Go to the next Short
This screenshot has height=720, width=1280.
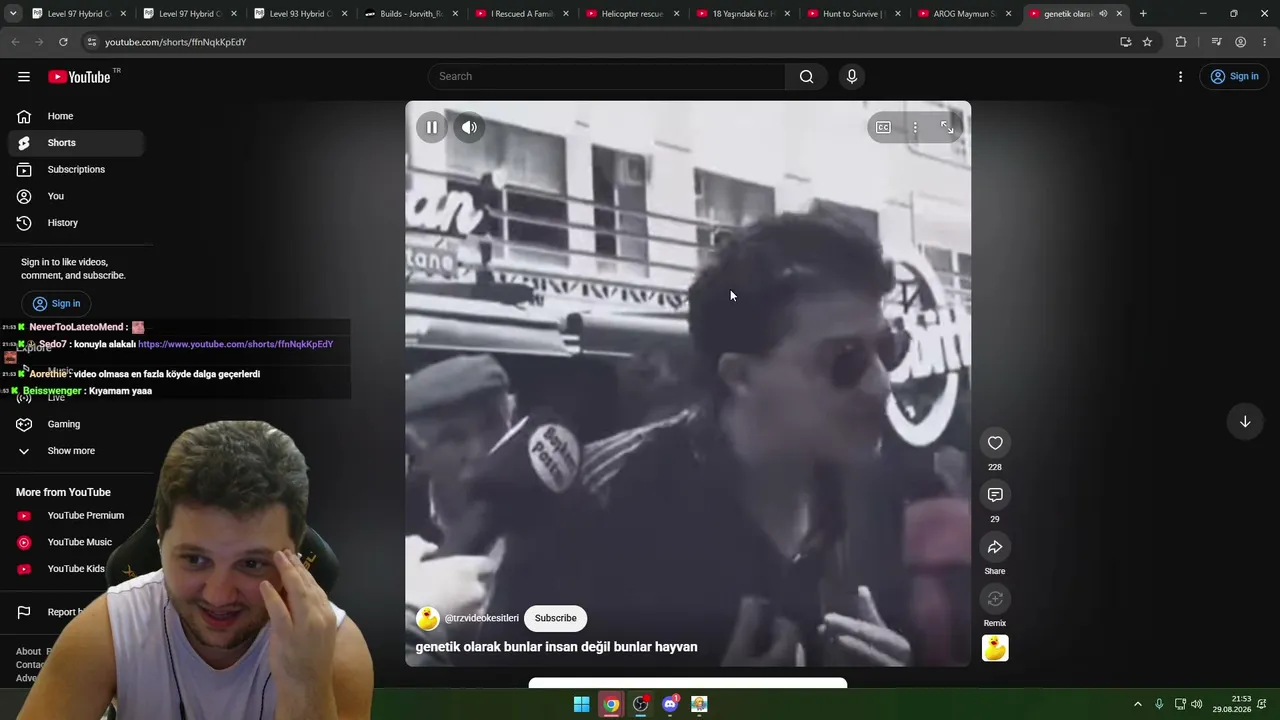[1245, 422]
